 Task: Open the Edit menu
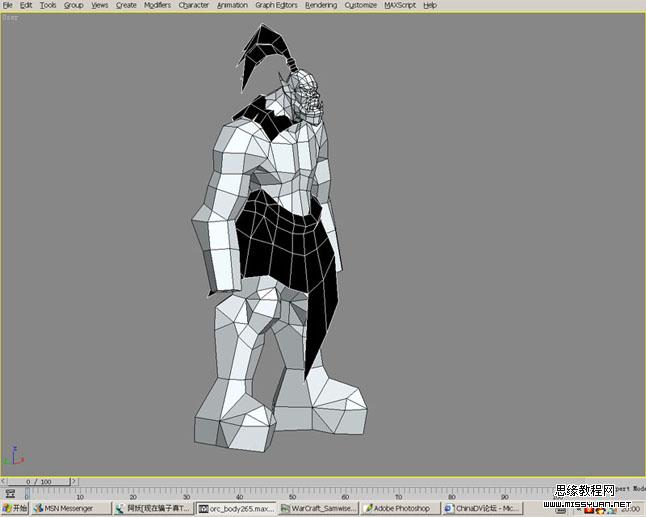click(x=26, y=5)
